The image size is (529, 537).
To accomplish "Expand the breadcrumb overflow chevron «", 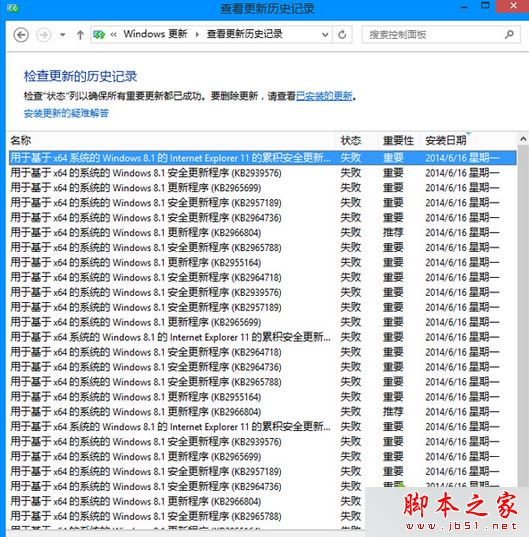I will click(x=114, y=35).
